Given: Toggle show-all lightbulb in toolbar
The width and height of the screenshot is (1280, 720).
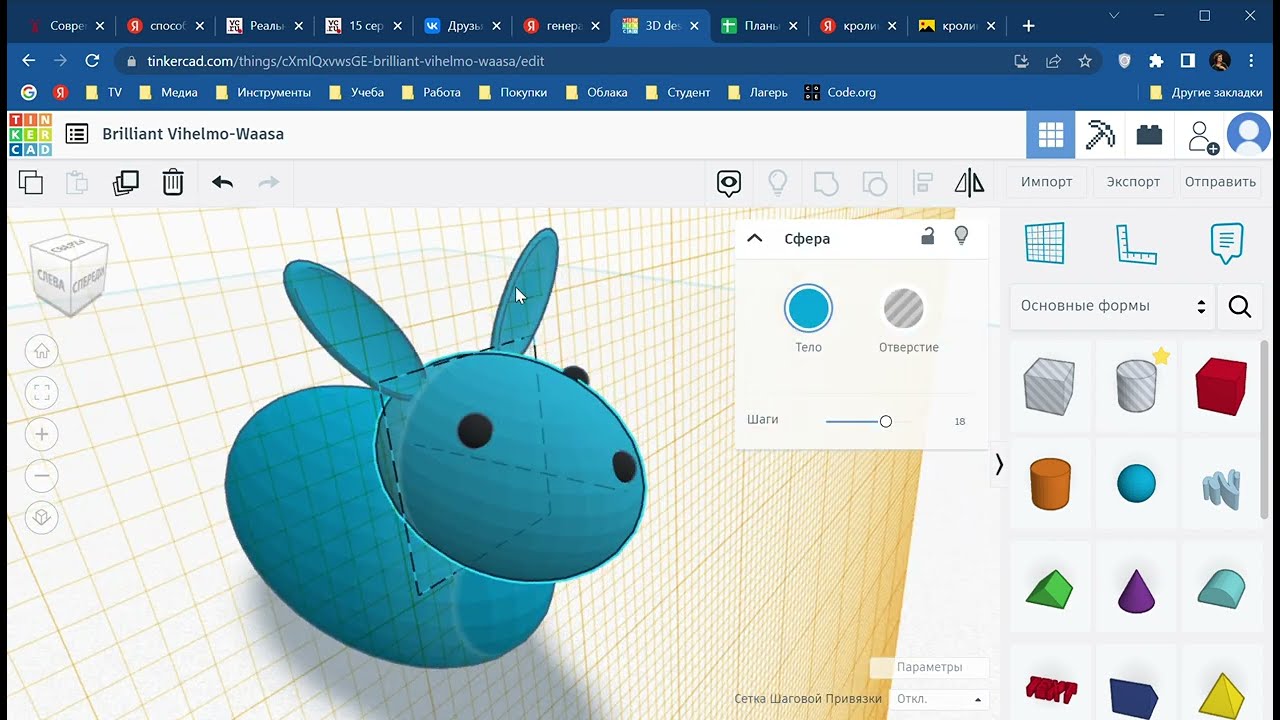Looking at the screenshot, I should pos(777,183).
